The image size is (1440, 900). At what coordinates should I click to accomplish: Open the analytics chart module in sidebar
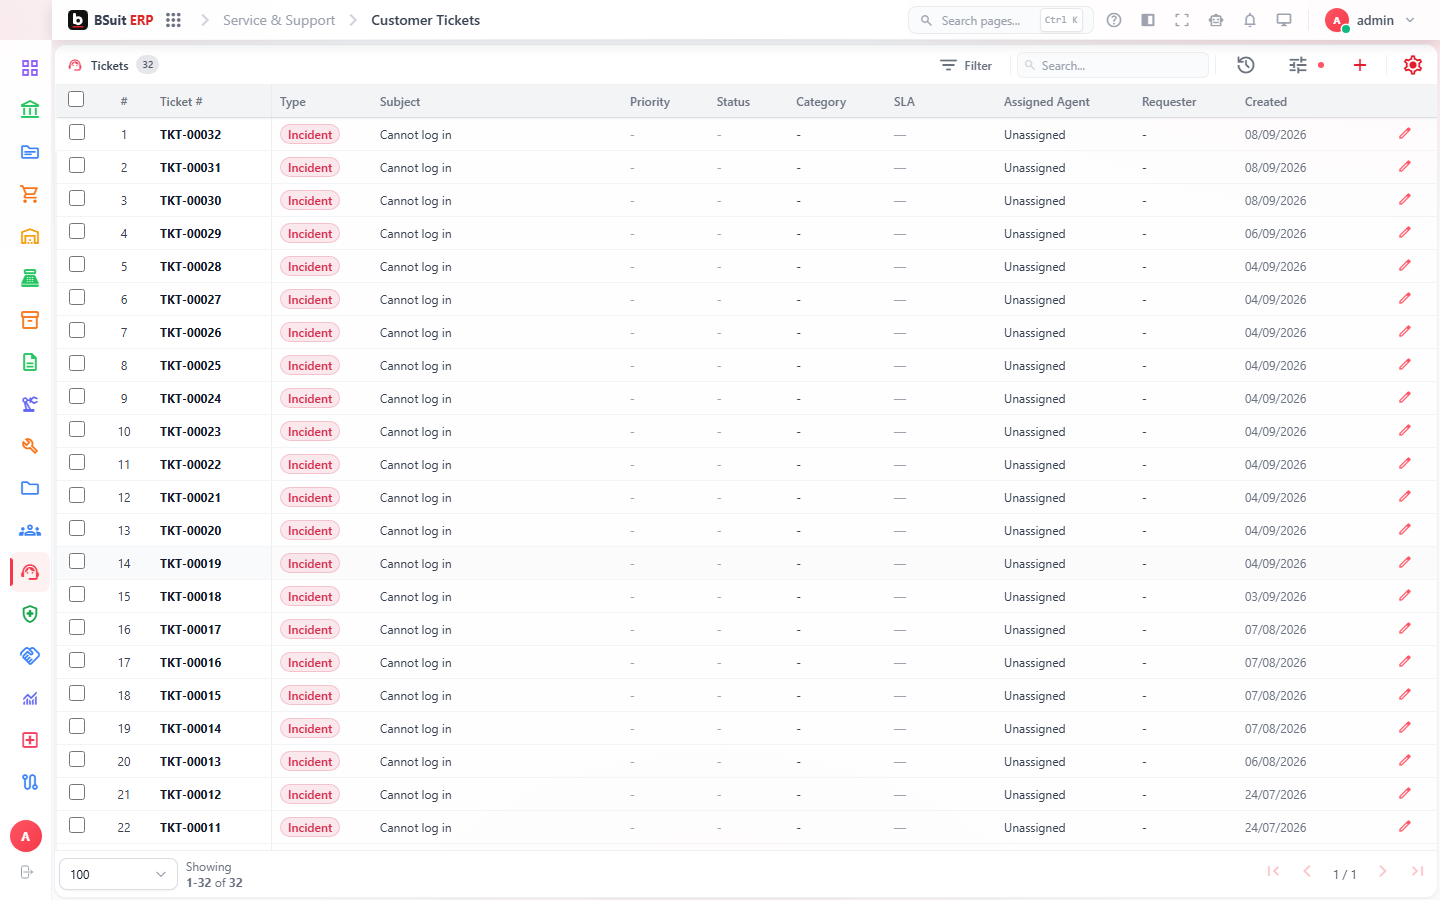pos(30,698)
